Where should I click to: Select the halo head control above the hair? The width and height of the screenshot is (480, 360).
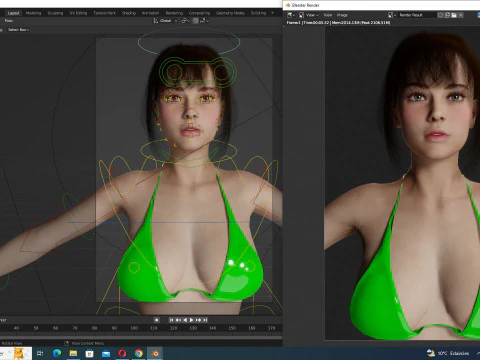pyautogui.click(x=189, y=42)
